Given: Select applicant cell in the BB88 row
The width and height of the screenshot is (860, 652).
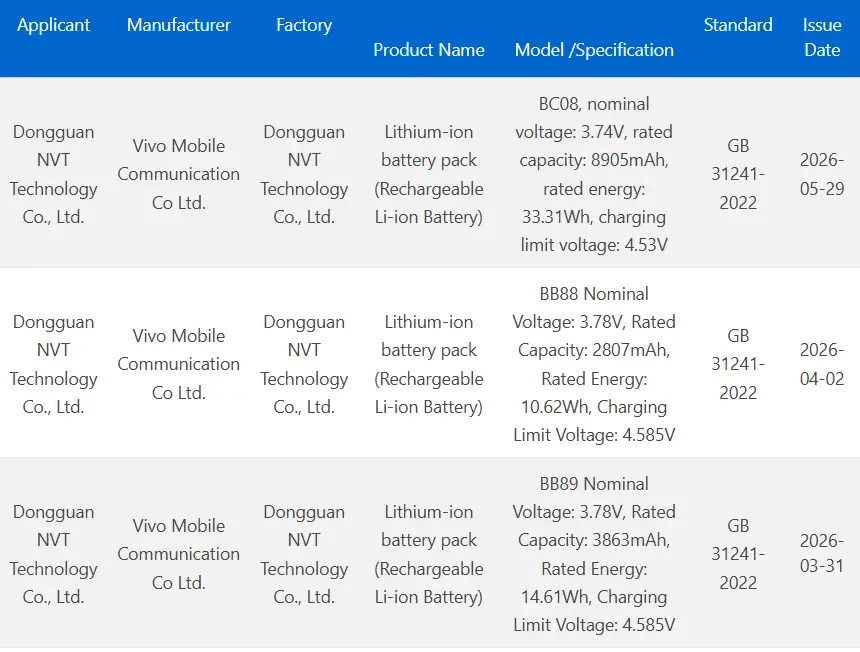Looking at the screenshot, I should coord(53,364).
